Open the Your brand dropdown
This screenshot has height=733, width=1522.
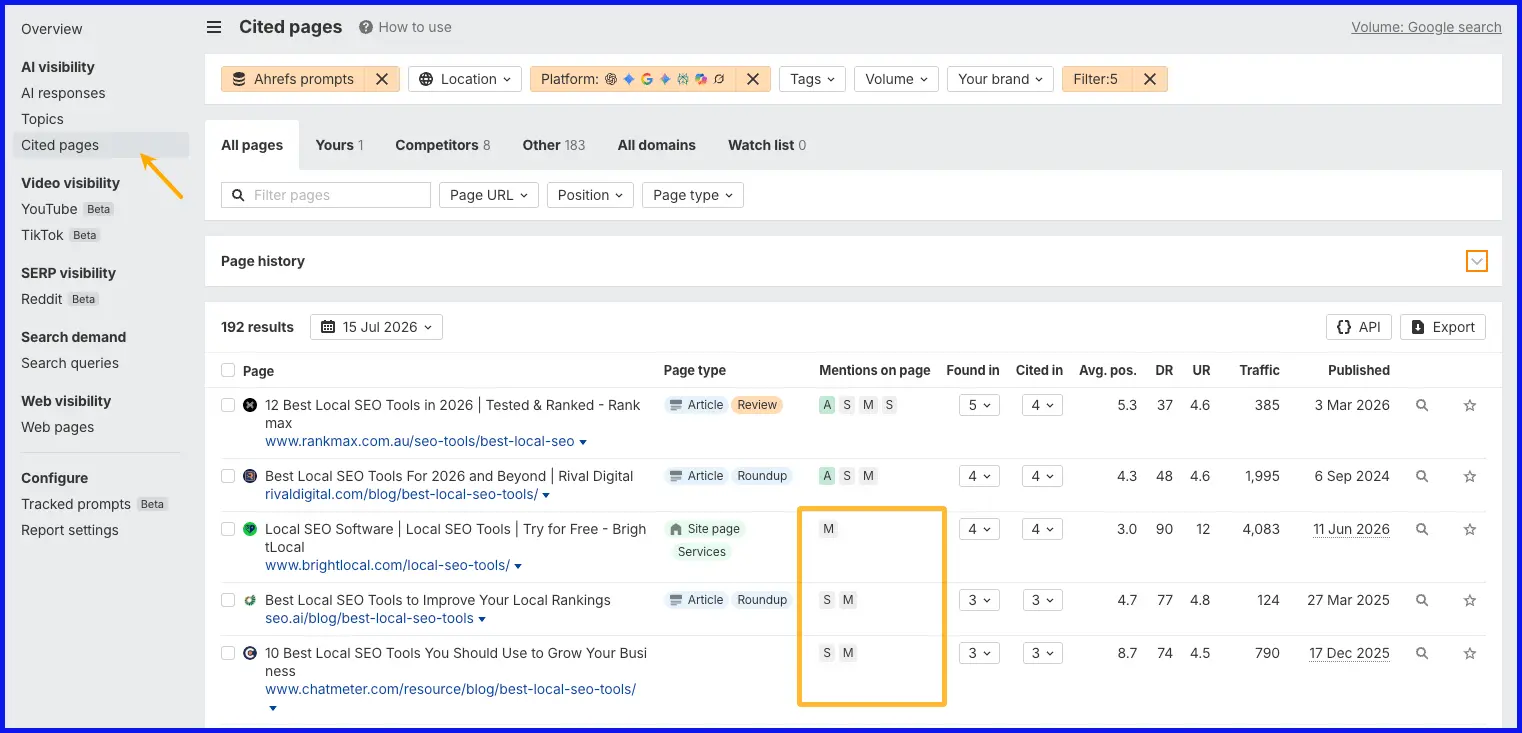[x=1000, y=79]
